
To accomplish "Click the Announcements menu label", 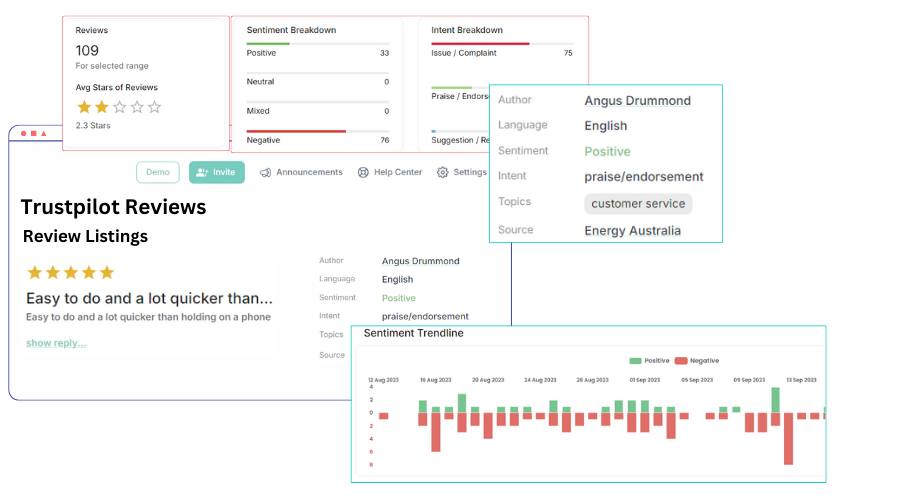I will click(x=309, y=172).
